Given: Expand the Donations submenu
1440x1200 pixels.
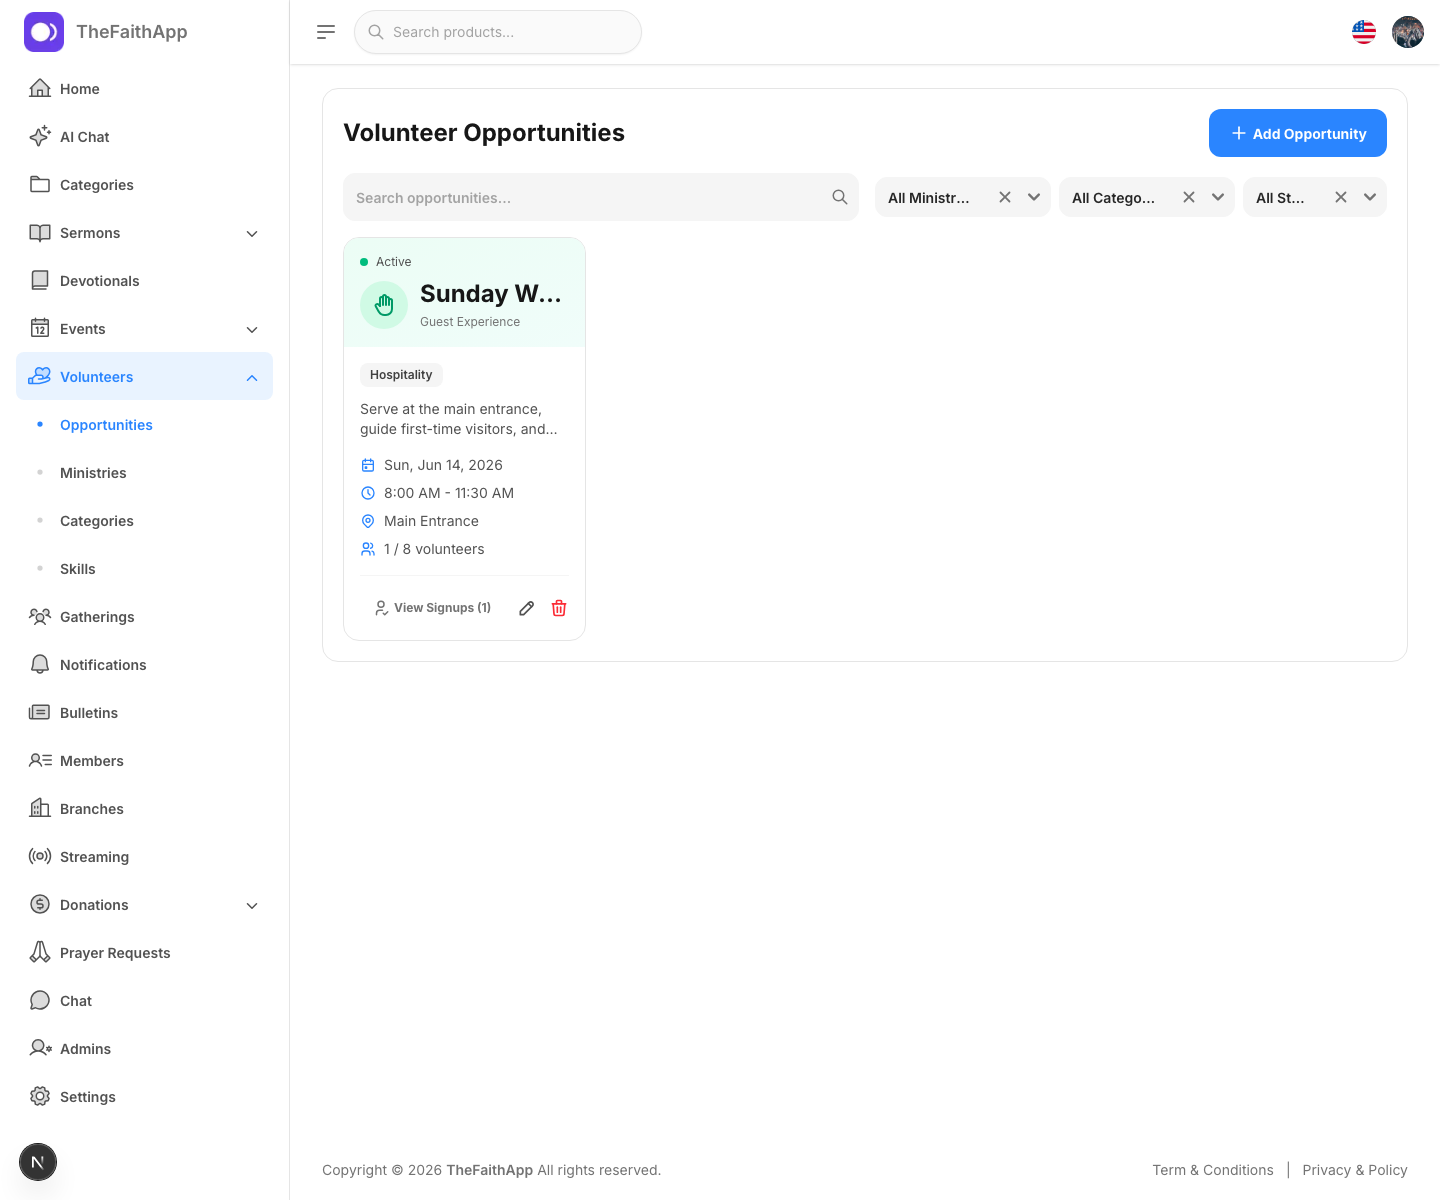Looking at the screenshot, I should coord(252,905).
